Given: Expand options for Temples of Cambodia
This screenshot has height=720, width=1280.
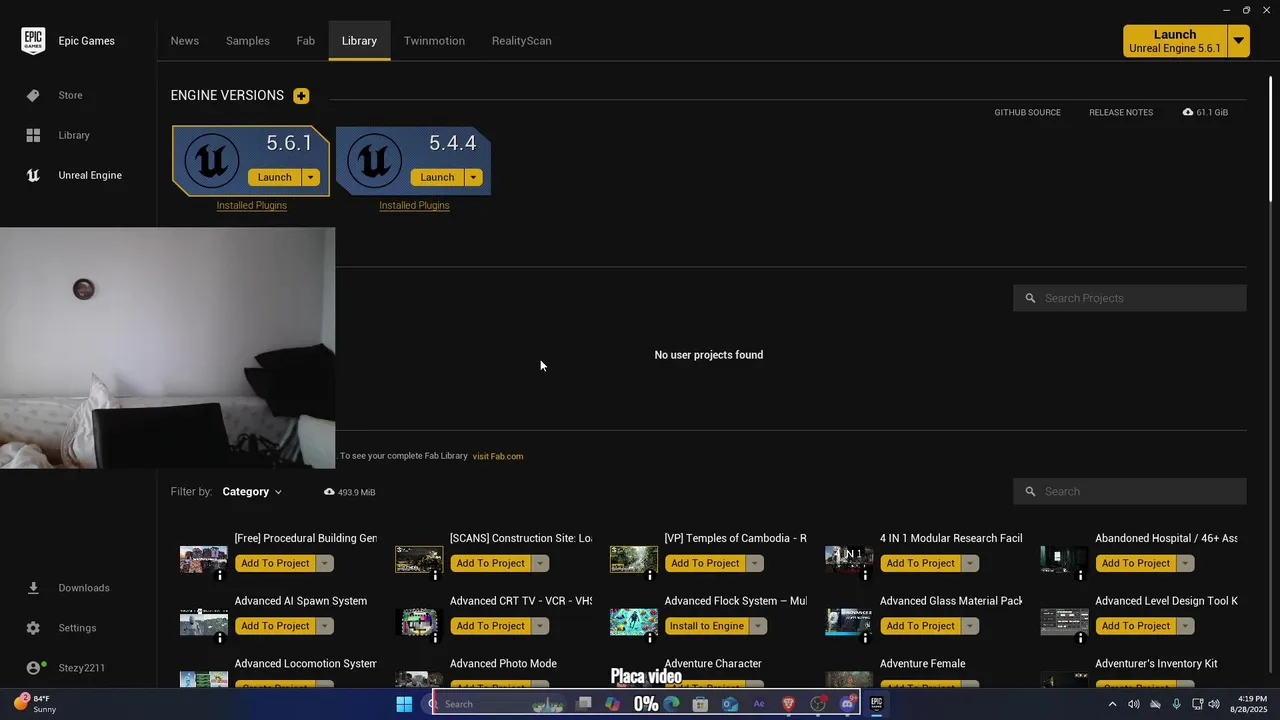Looking at the screenshot, I should [x=755, y=563].
